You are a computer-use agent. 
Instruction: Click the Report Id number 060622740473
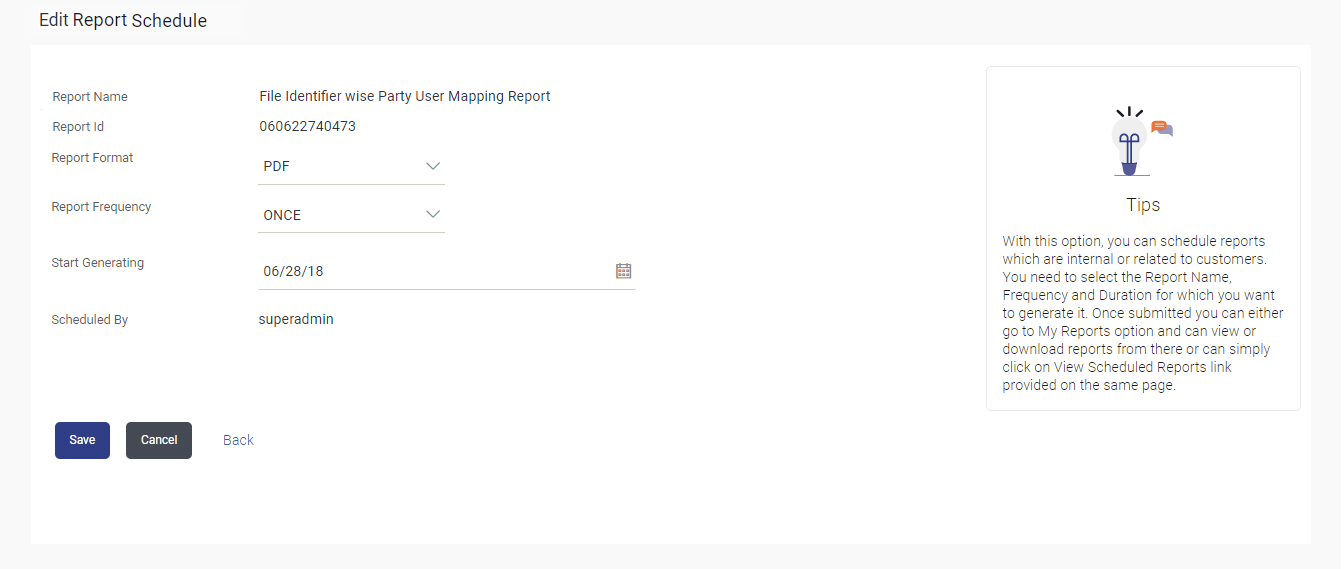point(307,127)
